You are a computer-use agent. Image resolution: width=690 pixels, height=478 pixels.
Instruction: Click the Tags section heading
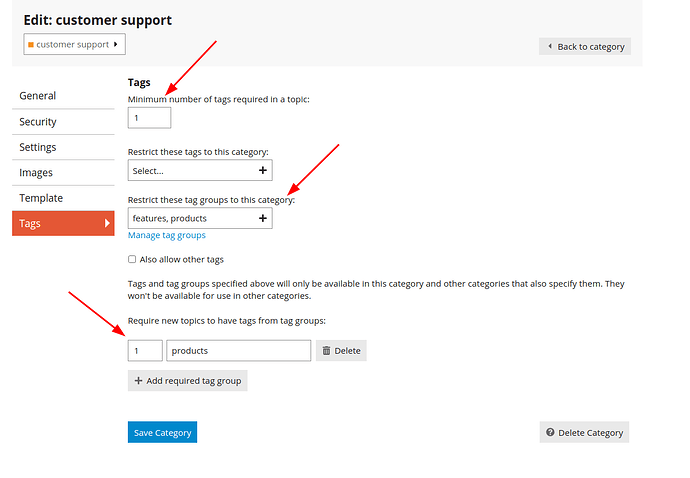[x=139, y=83]
